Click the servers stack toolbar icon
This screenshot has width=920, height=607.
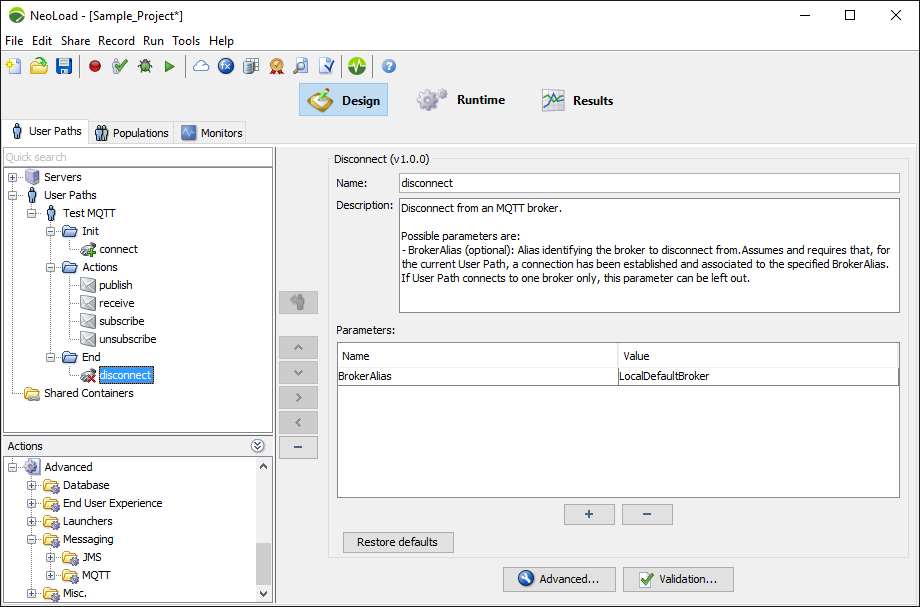tap(251, 66)
